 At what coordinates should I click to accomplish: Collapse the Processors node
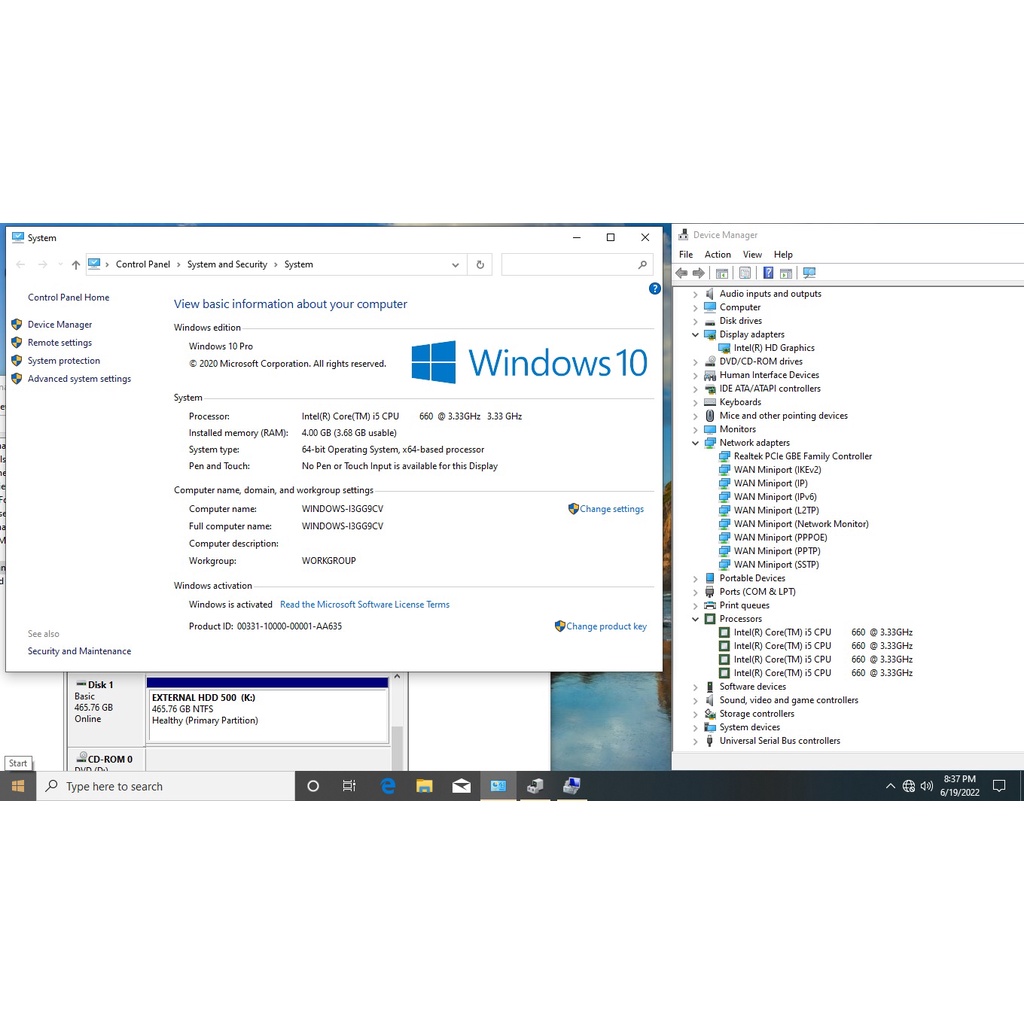click(x=696, y=619)
